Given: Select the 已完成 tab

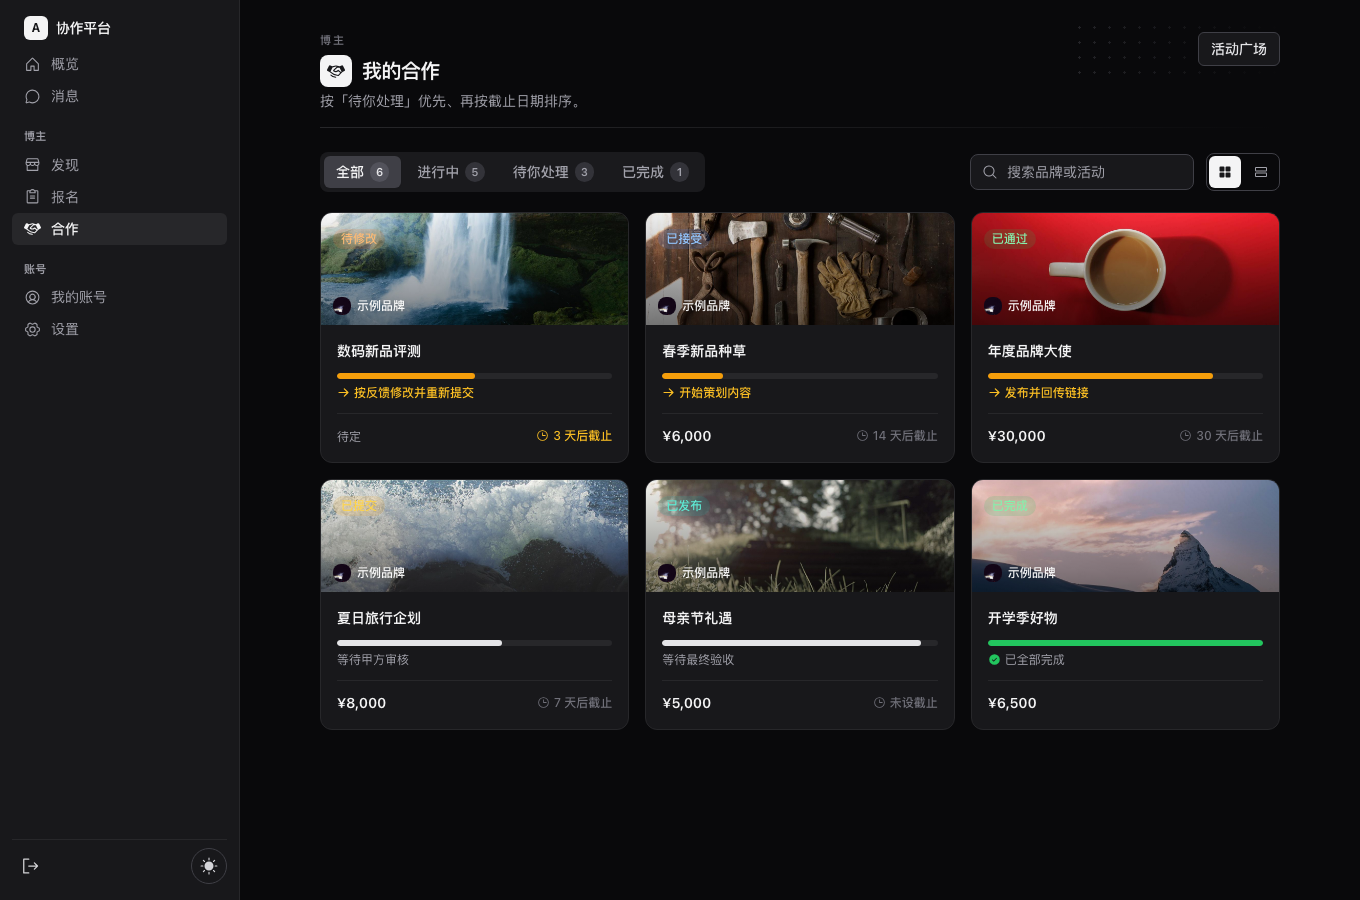Looking at the screenshot, I should pyautogui.click(x=655, y=172).
